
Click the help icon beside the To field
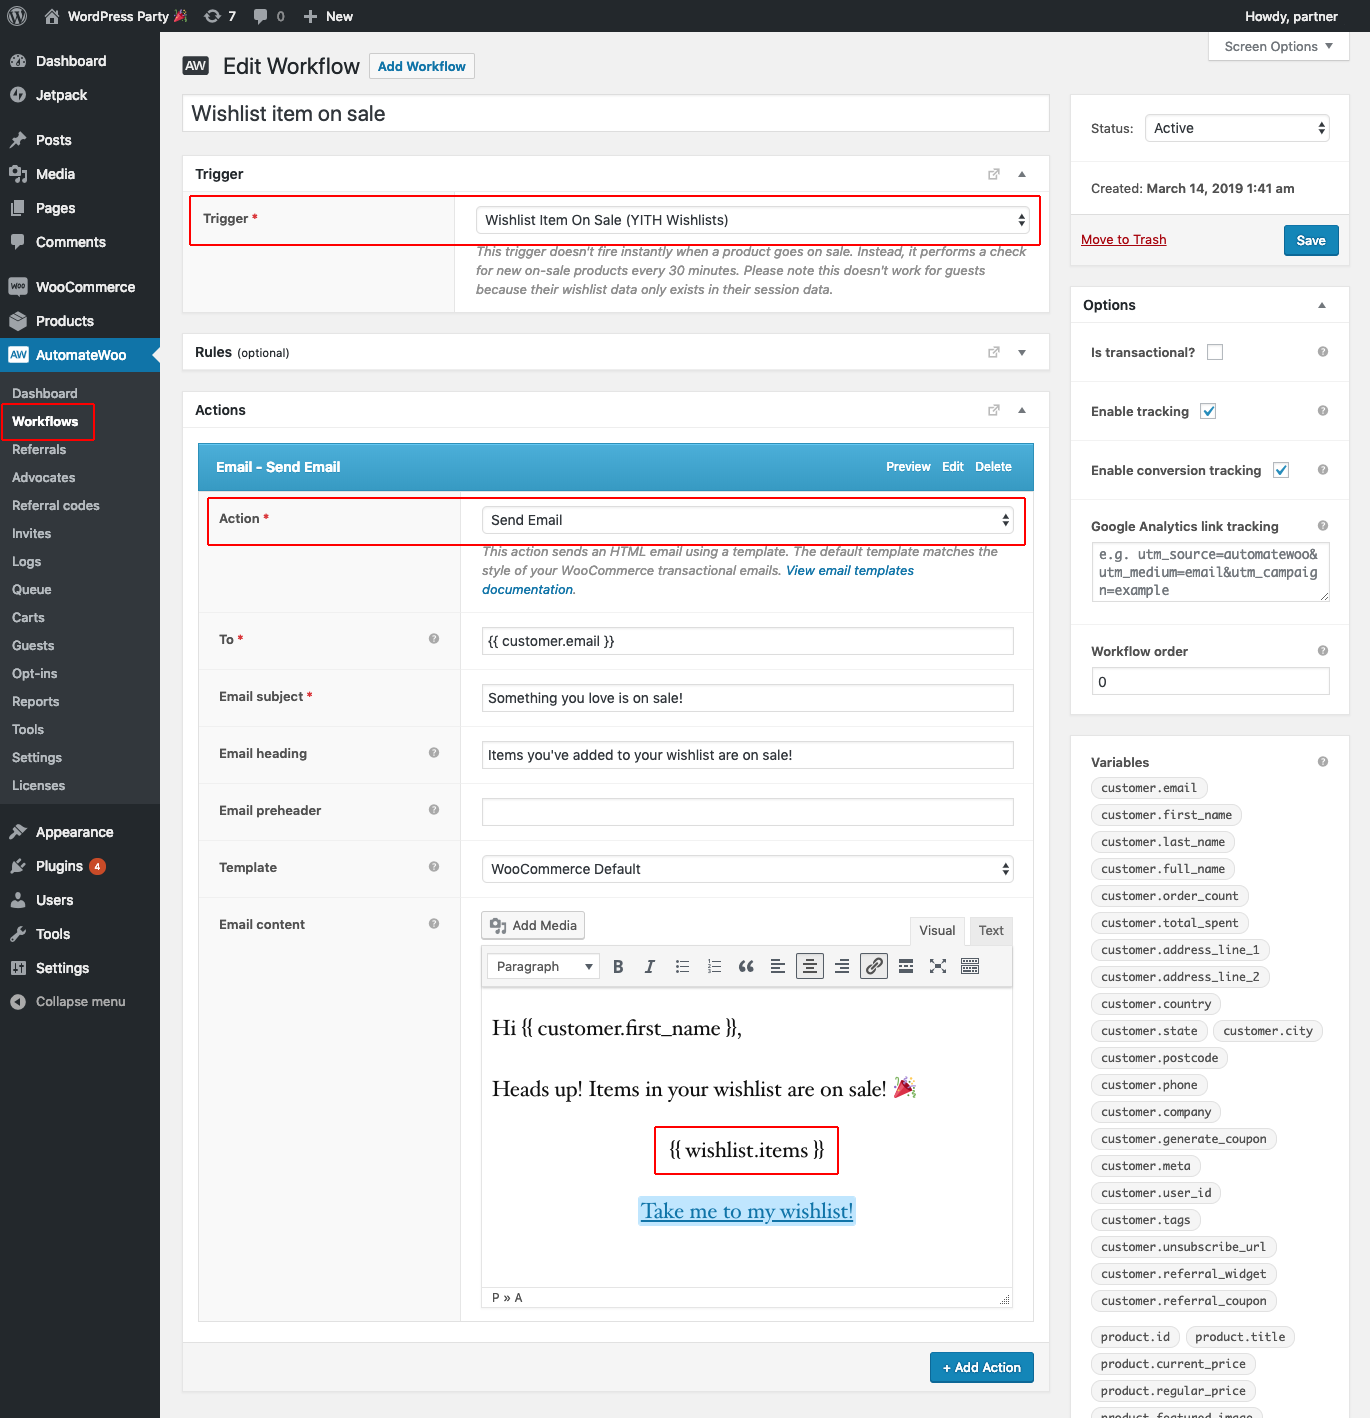coord(434,639)
